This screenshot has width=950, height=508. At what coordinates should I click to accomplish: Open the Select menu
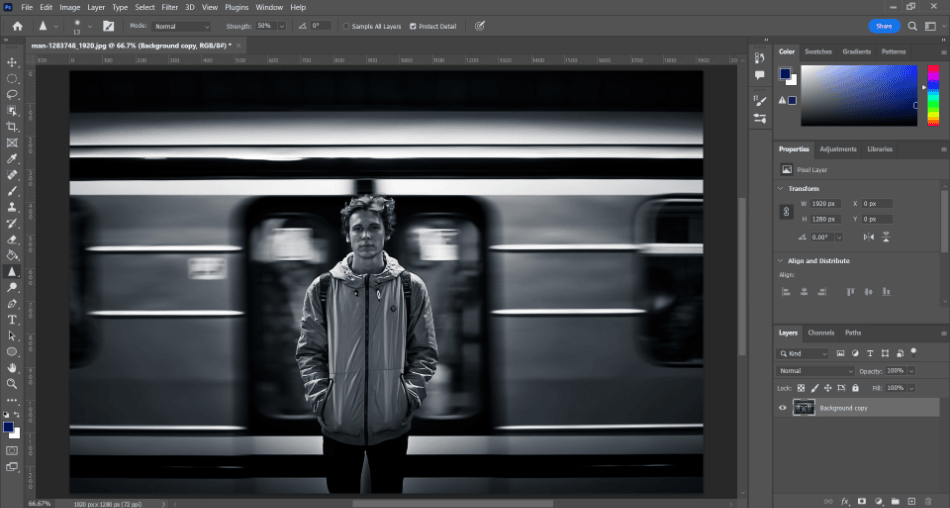145,7
